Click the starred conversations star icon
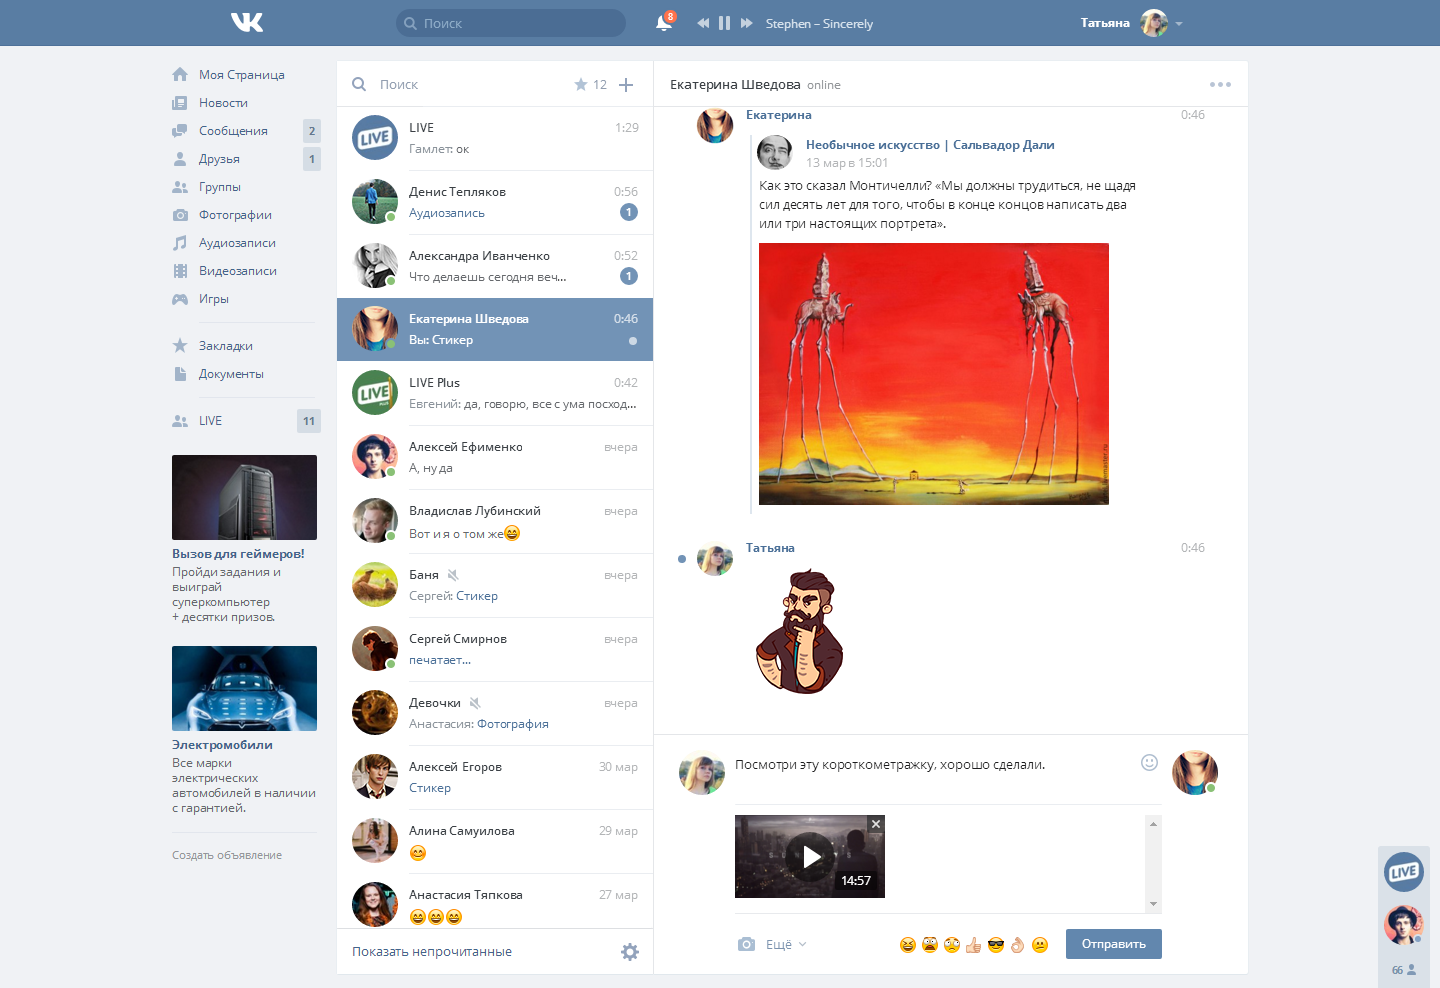This screenshot has width=1440, height=988. pos(581,85)
